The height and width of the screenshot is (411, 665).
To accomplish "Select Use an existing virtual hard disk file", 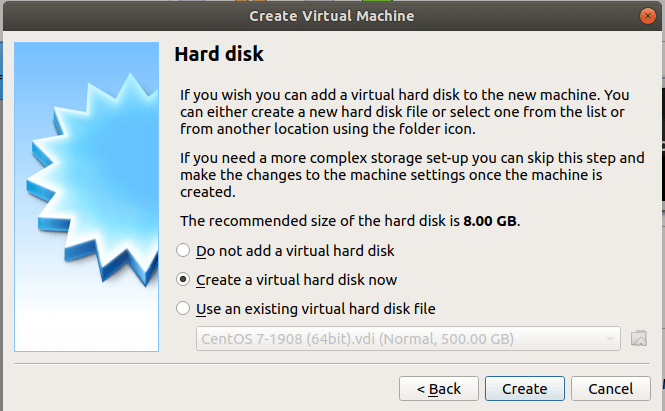I will pyautogui.click(x=183, y=308).
